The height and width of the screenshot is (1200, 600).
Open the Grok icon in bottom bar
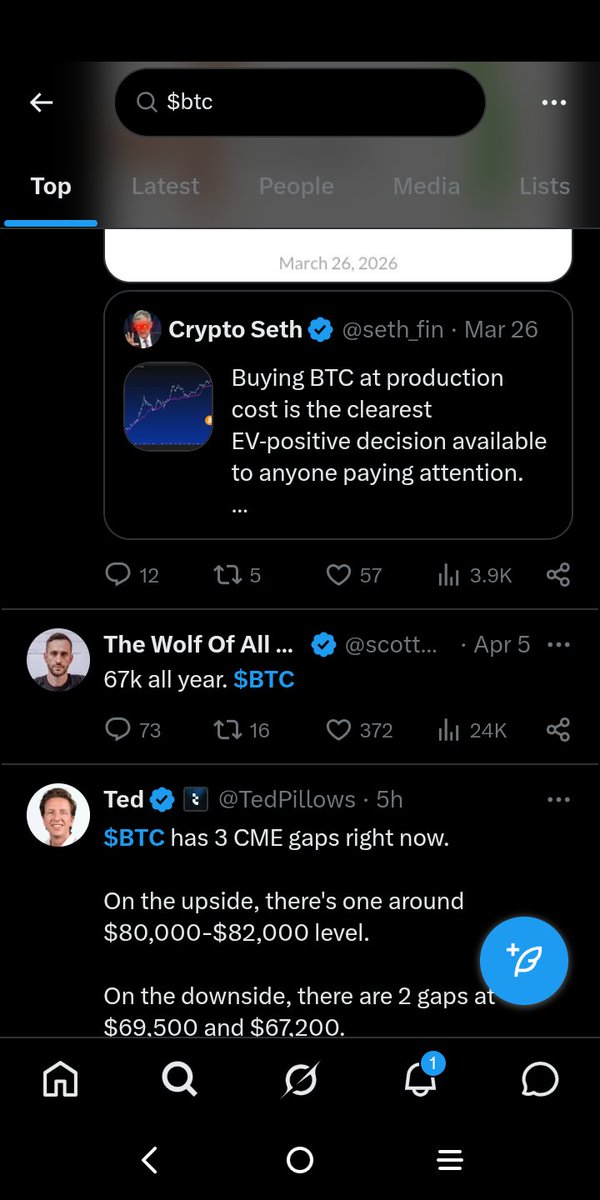[300, 1080]
